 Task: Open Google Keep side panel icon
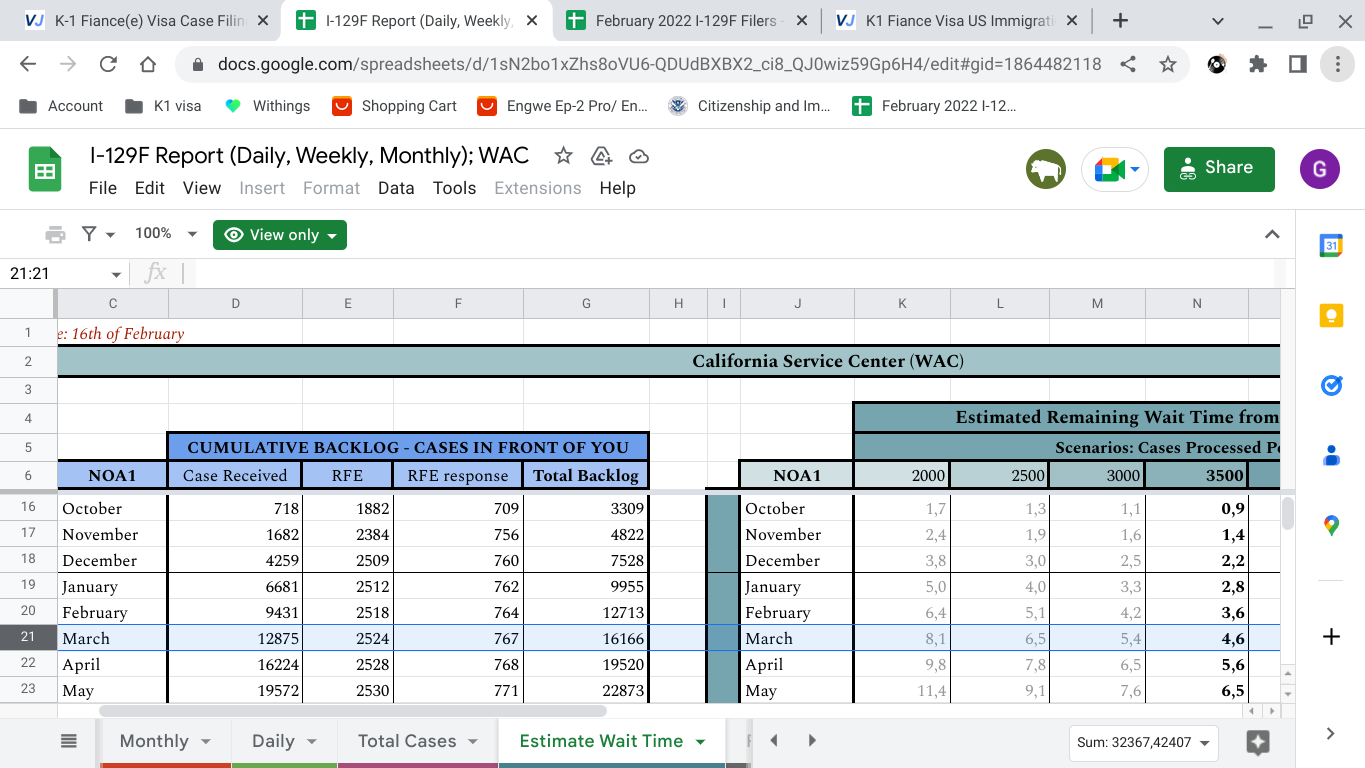click(x=1331, y=316)
